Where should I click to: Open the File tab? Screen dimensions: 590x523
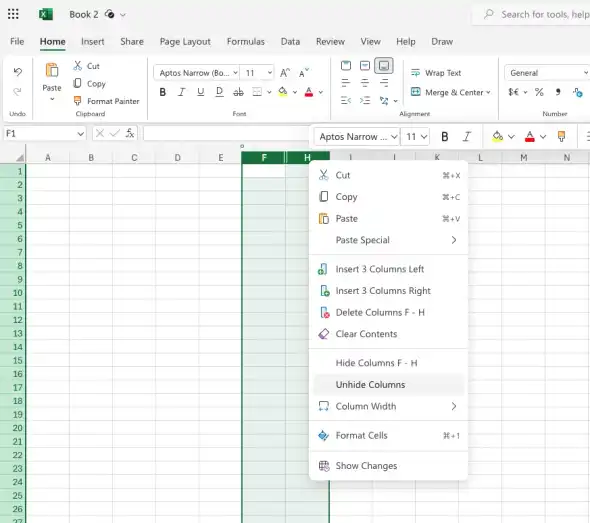pyautogui.click(x=17, y=41)
